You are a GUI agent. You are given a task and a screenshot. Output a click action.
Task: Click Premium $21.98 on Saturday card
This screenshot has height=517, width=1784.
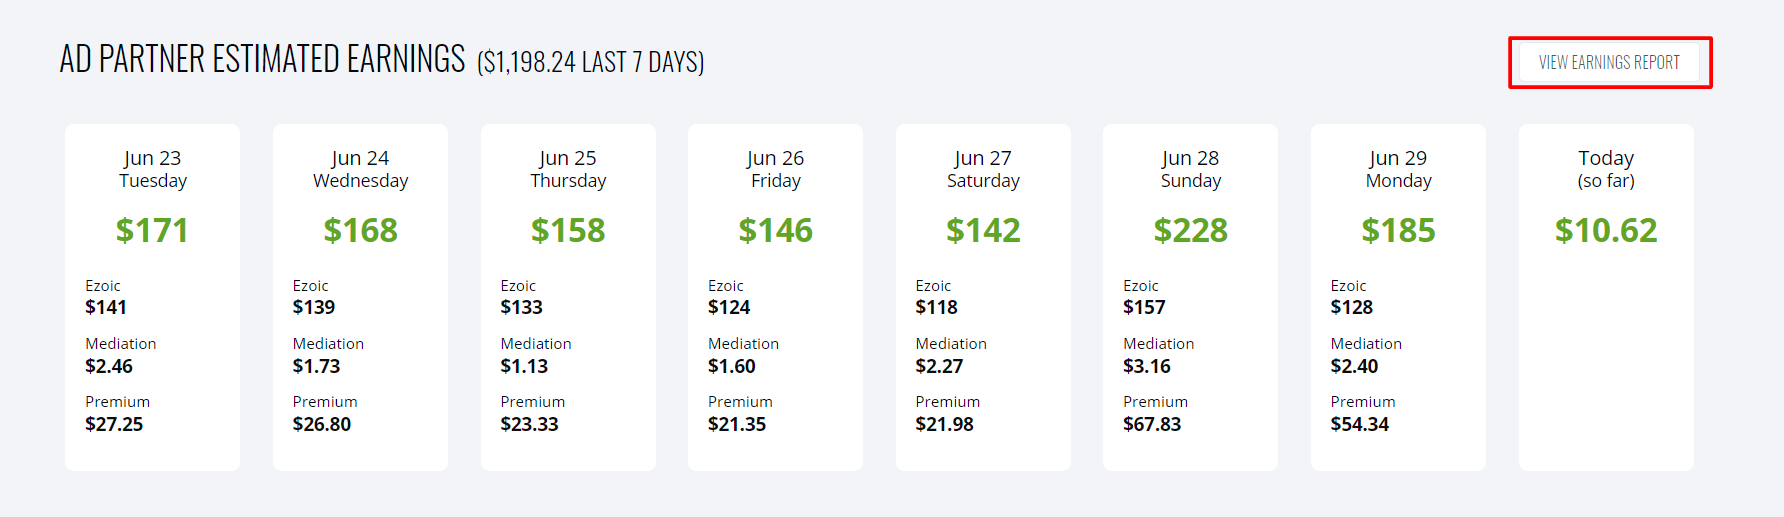[944, 424]
